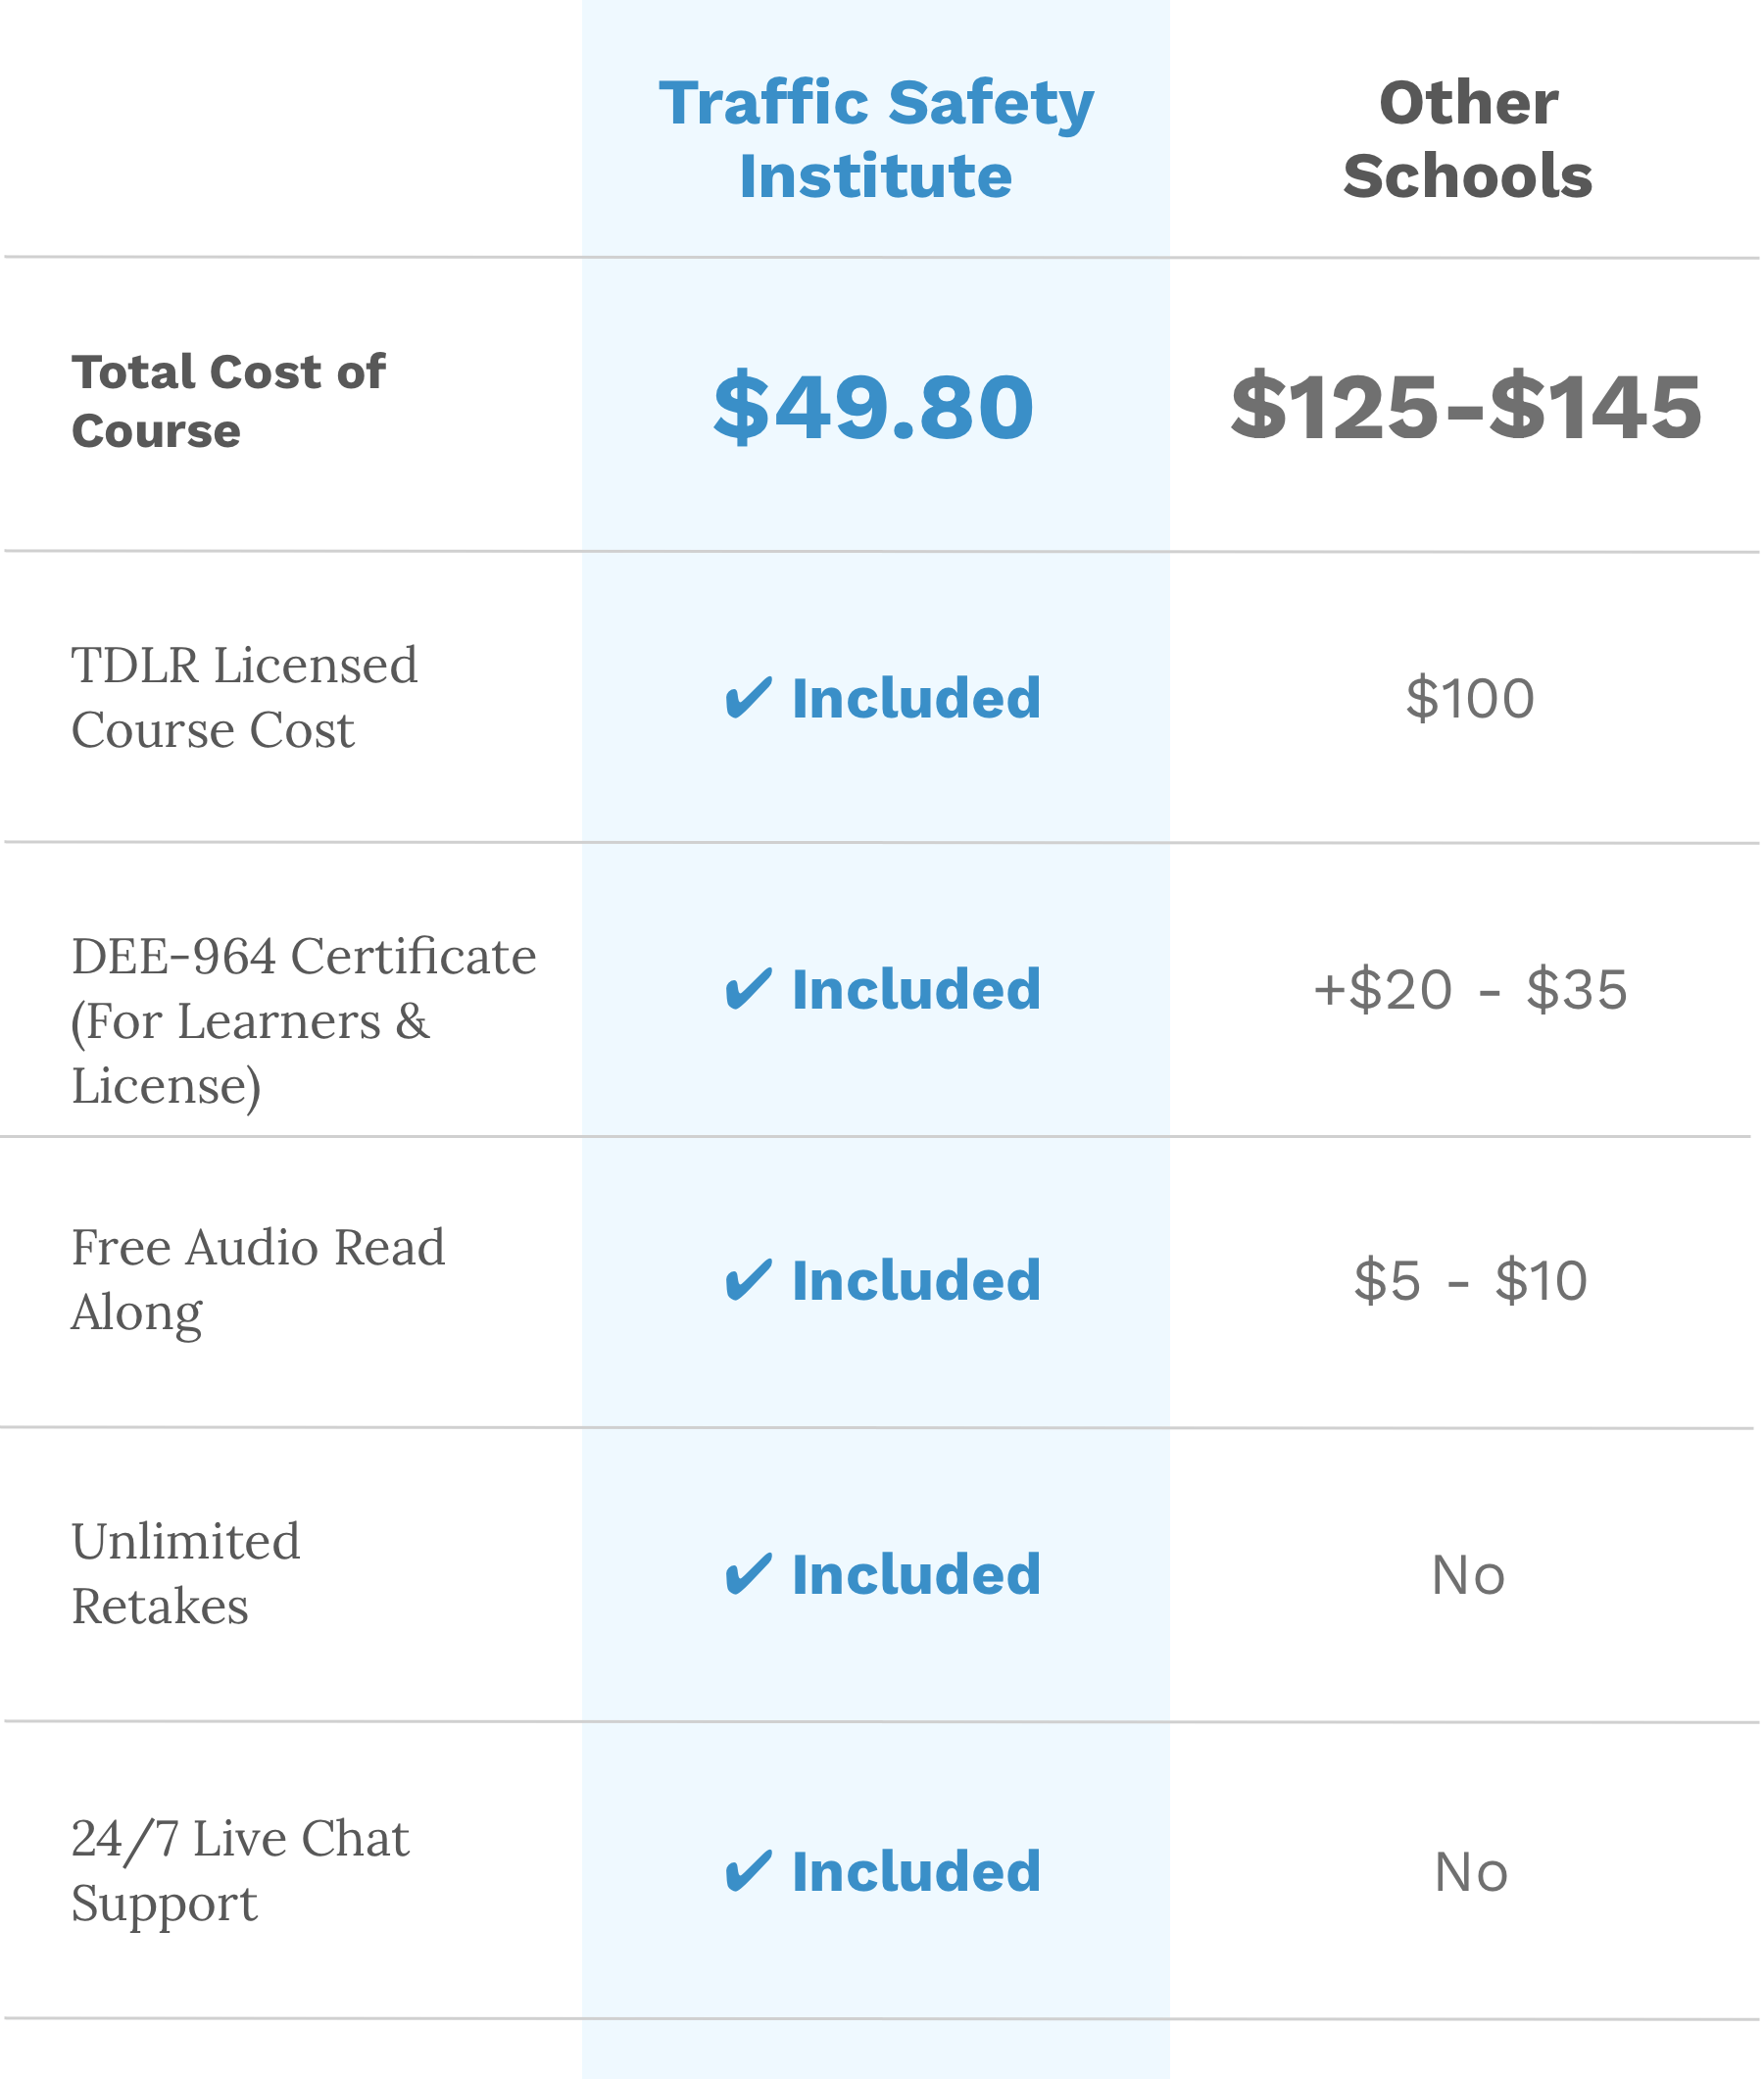The image size is (1764, 2079).
Task: Click the Unlimited Retakes row label
Action: [x=185, y=1573]
